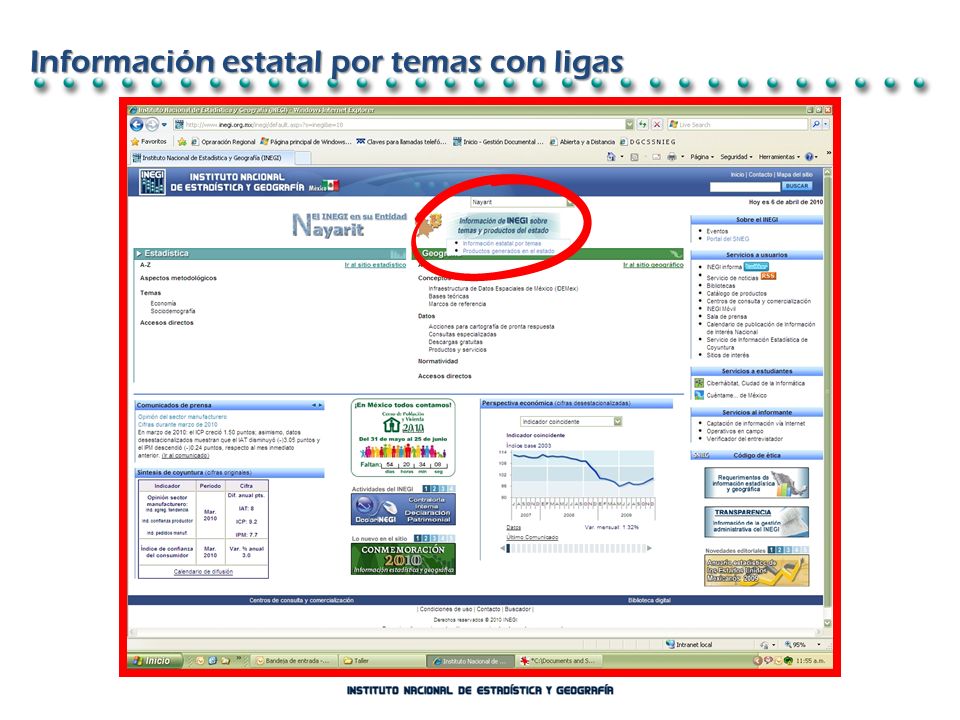The width and height of the screenshot is (960, 720).
Task: Click the browser Back arrow button
Action: tap(137, 125)
